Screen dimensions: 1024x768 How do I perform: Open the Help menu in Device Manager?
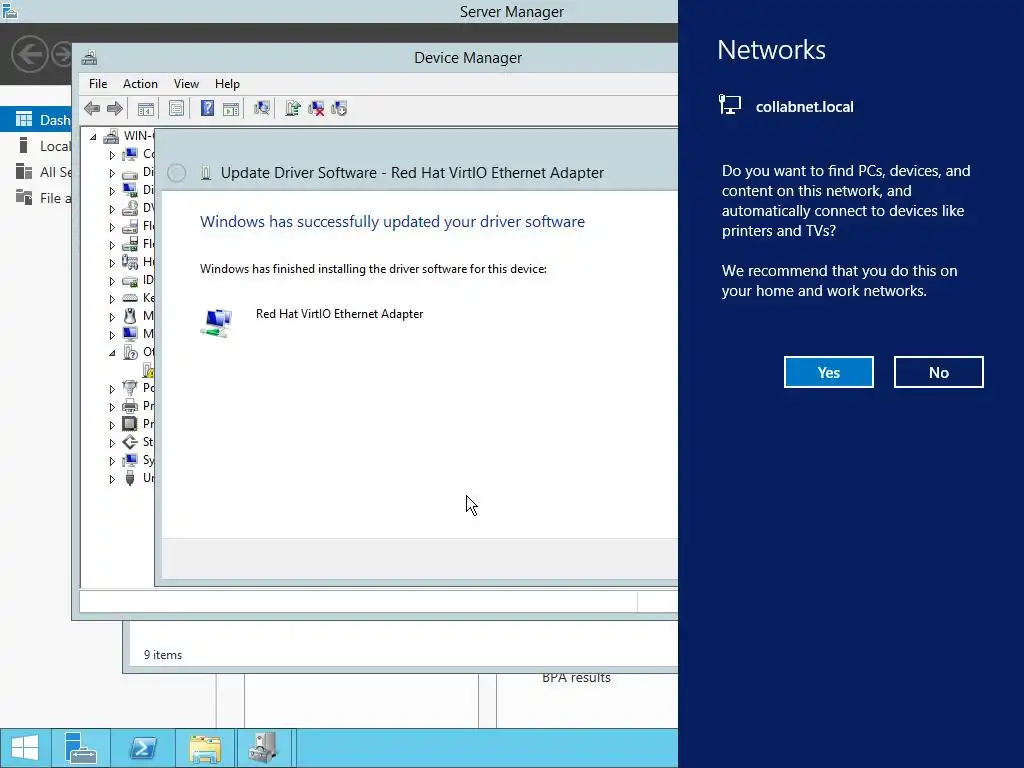tap(227, 84)
